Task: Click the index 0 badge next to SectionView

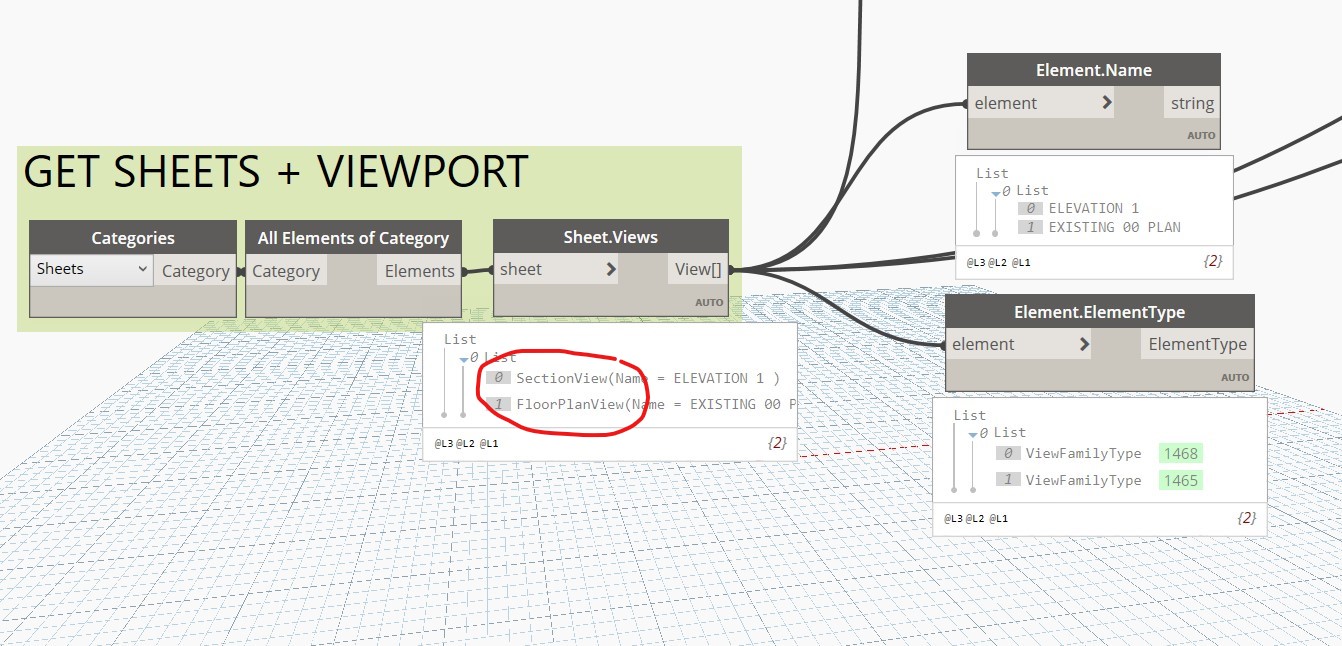Action: (498, 378)
